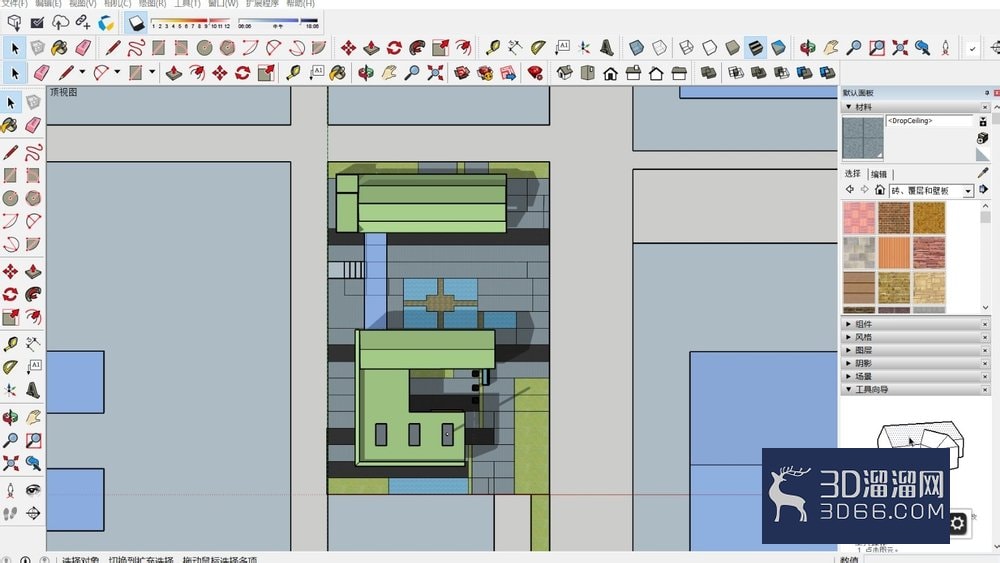Pick the Offset tool in the top toolbar
Screen dimensions: 1000x563
[x=463, y=48]
